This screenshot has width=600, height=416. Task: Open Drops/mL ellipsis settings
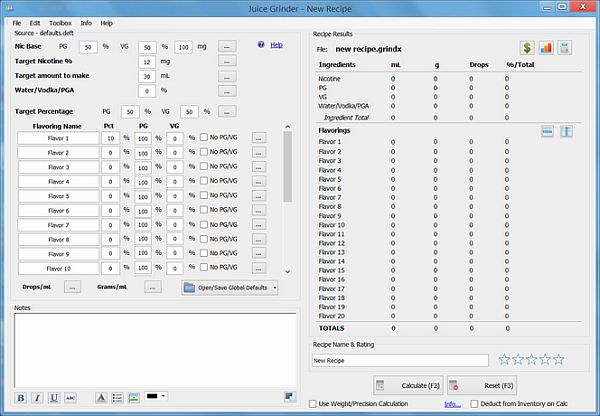(72, 287)
